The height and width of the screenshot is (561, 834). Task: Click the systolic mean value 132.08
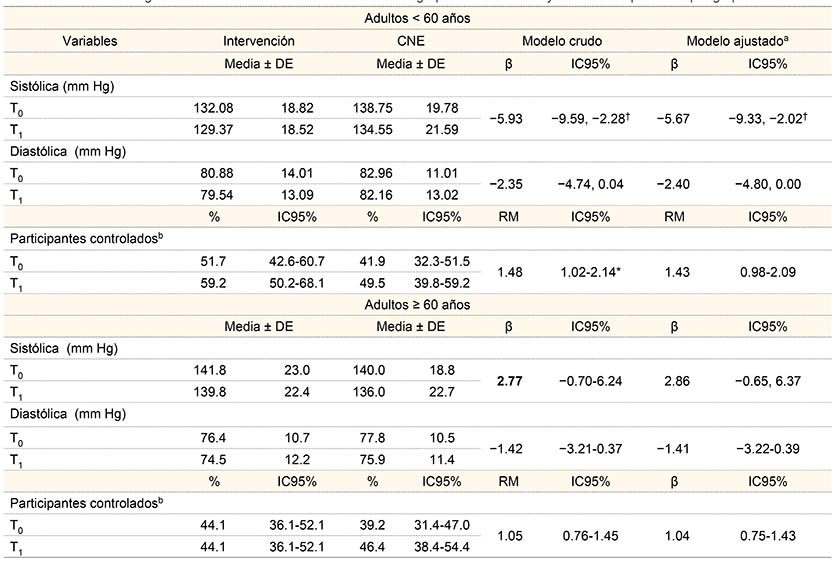pyautogui.click(x=216, y=108)
